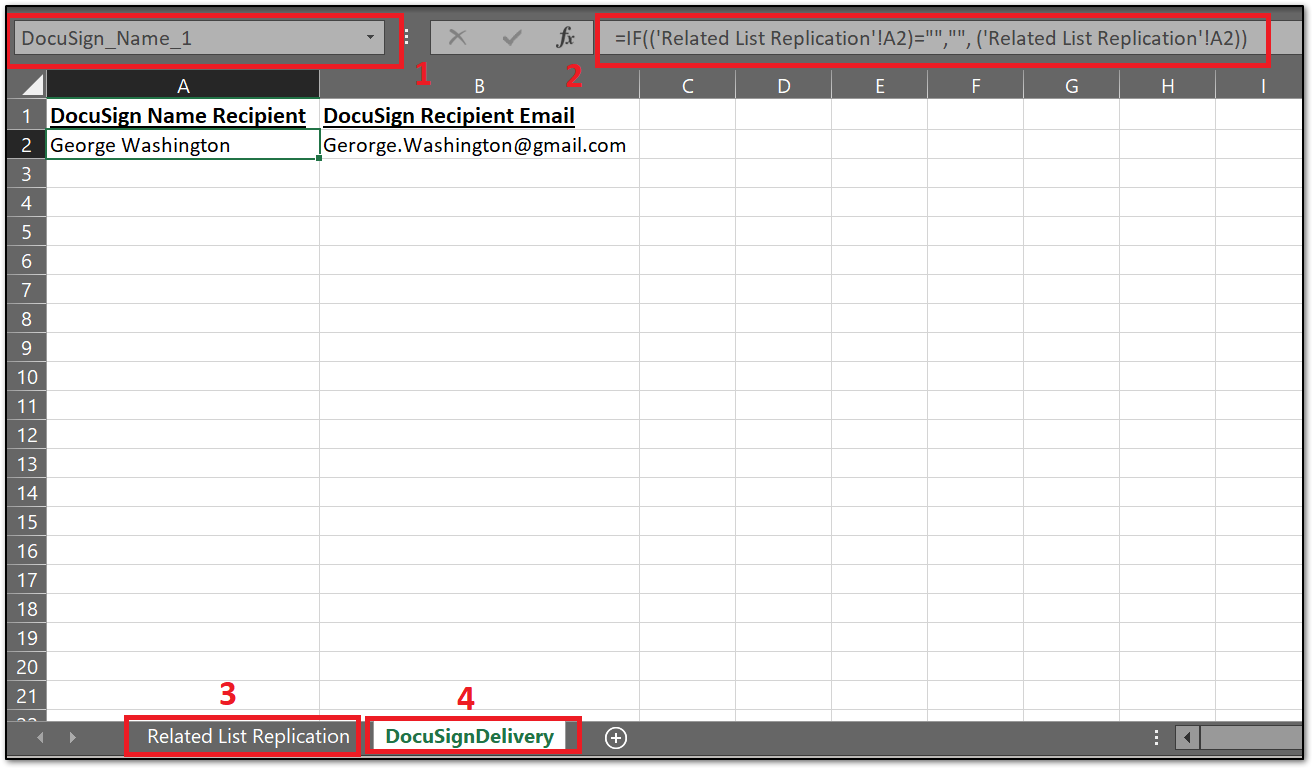
Task: Click previous sheet navigation arrow
Action: click(40, 738)
